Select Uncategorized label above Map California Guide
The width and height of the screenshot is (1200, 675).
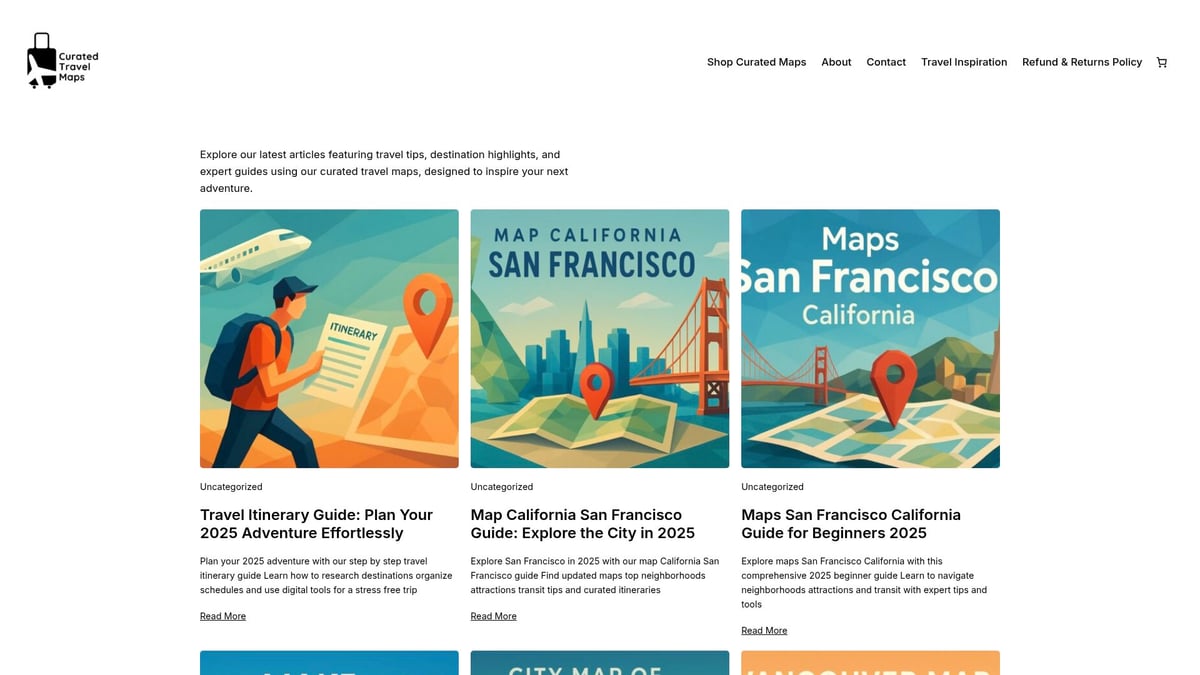coord(502,487)
